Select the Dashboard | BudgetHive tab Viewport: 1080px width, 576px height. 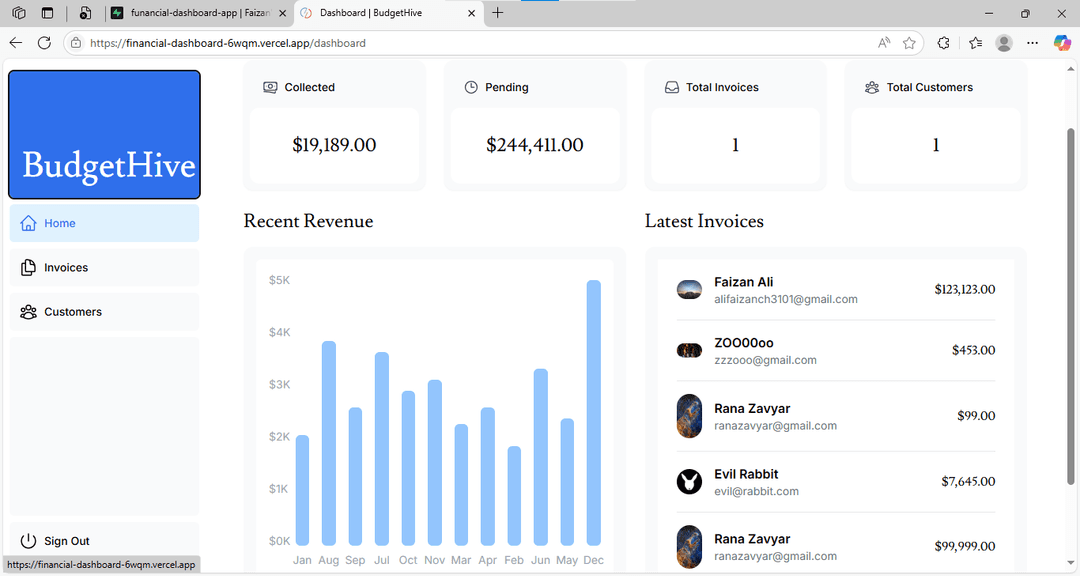pyautogui.click(x=389, y=13)
